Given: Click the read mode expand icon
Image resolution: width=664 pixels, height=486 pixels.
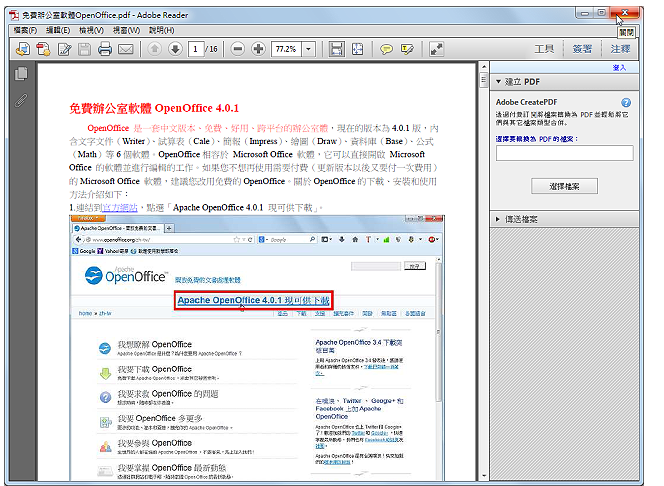Looking at the screenshot, I should (436, 49).
